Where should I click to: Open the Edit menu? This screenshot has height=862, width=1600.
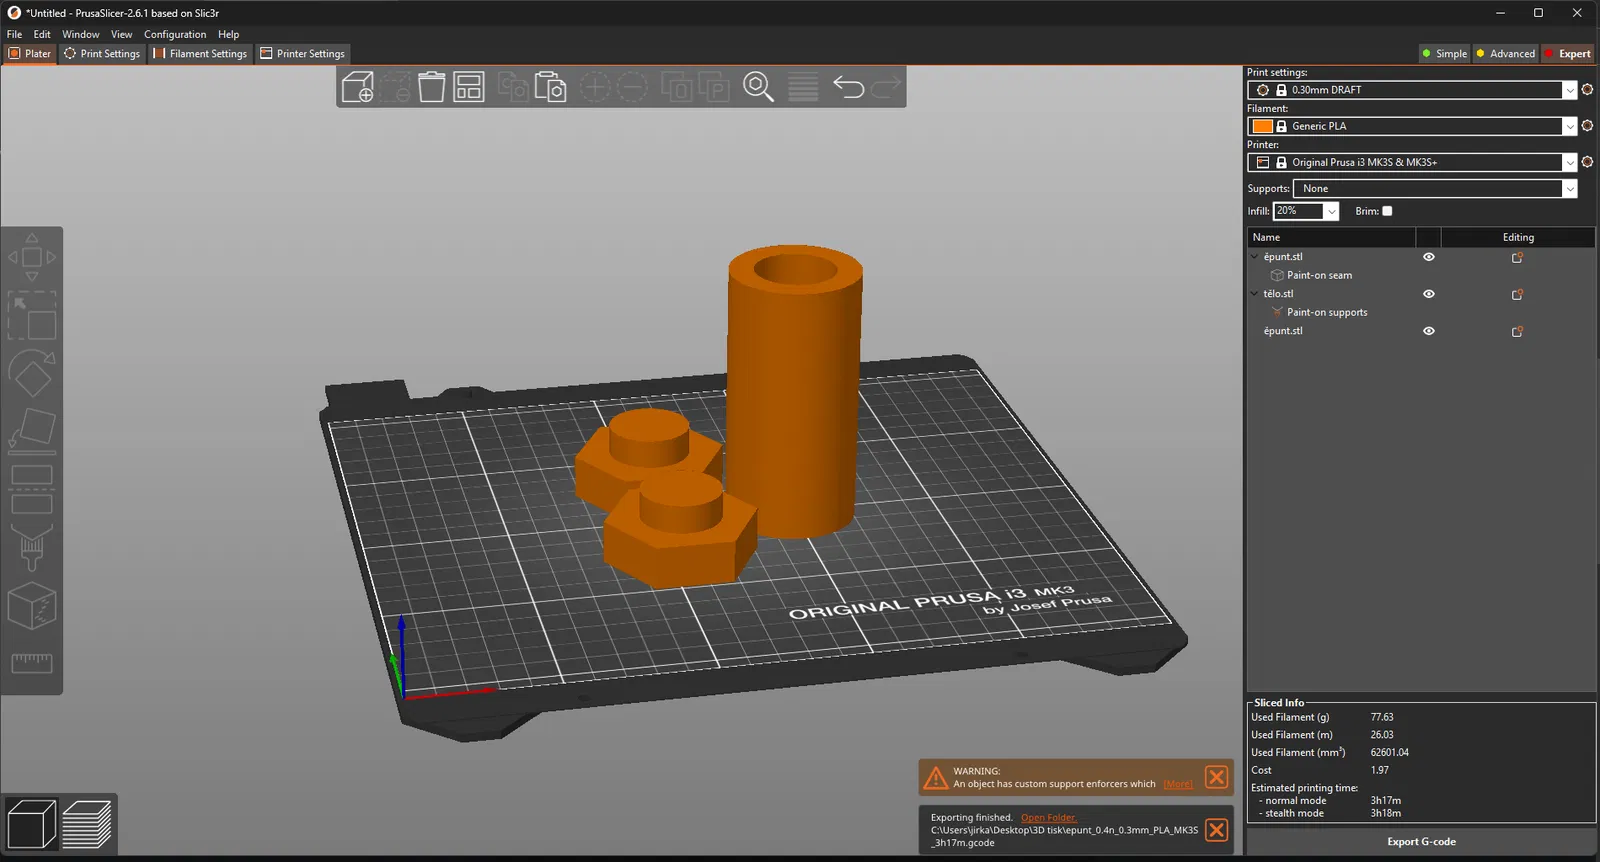[x=42, y=34]
